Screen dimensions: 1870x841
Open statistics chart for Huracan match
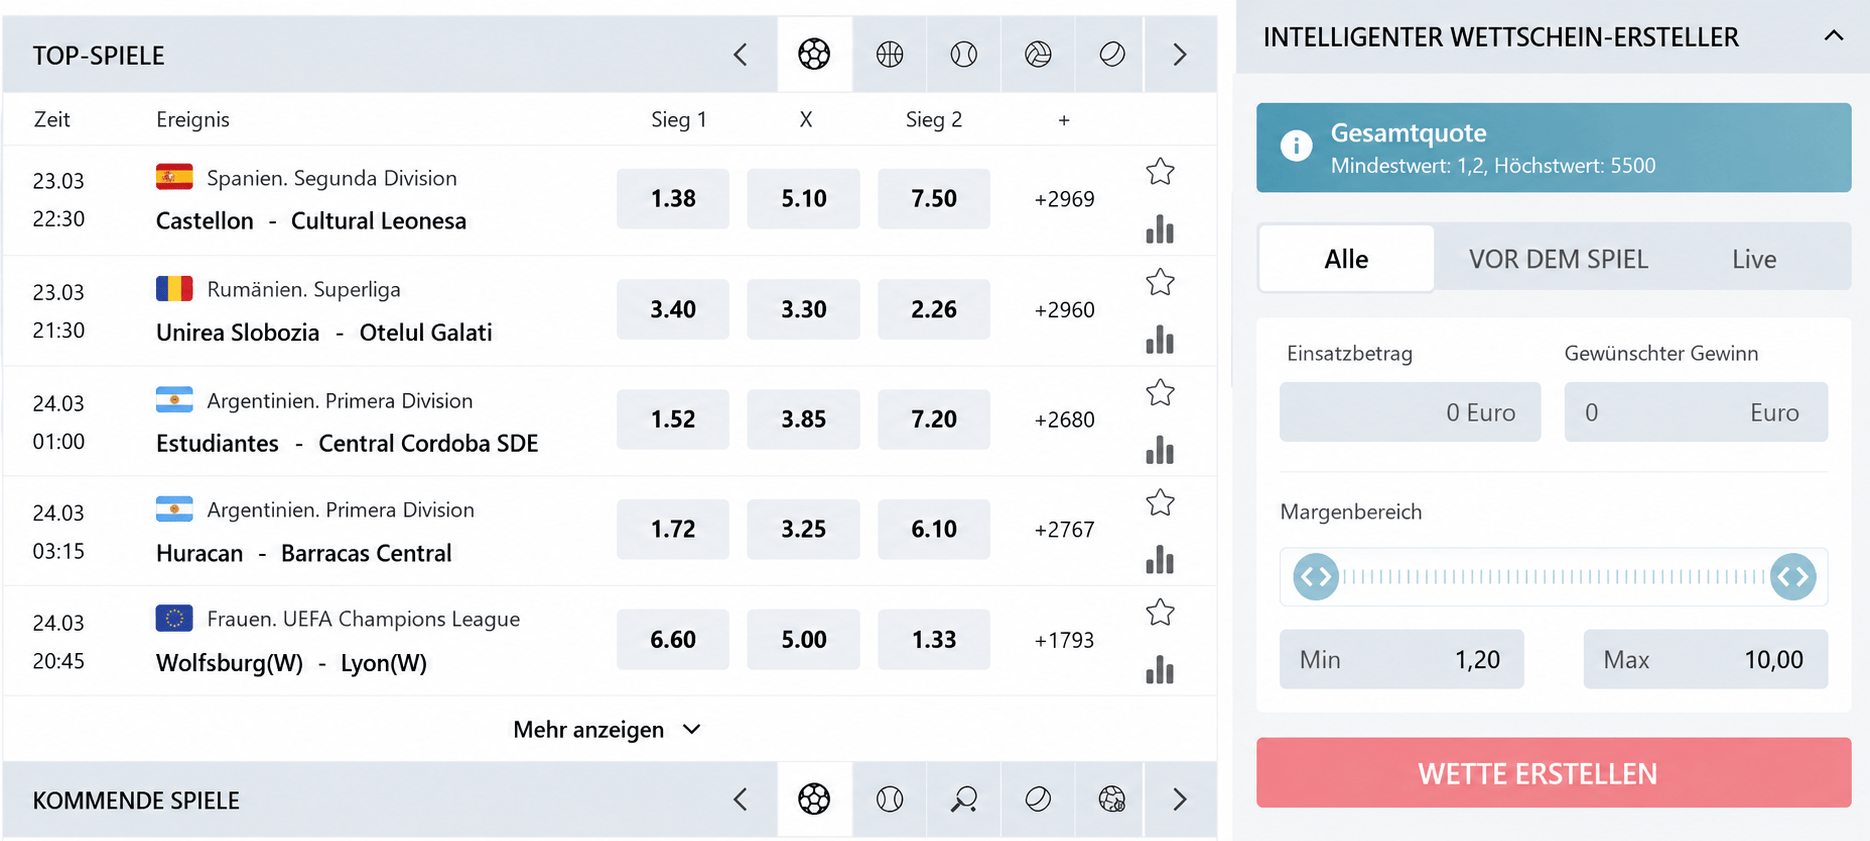[1160, 559]
